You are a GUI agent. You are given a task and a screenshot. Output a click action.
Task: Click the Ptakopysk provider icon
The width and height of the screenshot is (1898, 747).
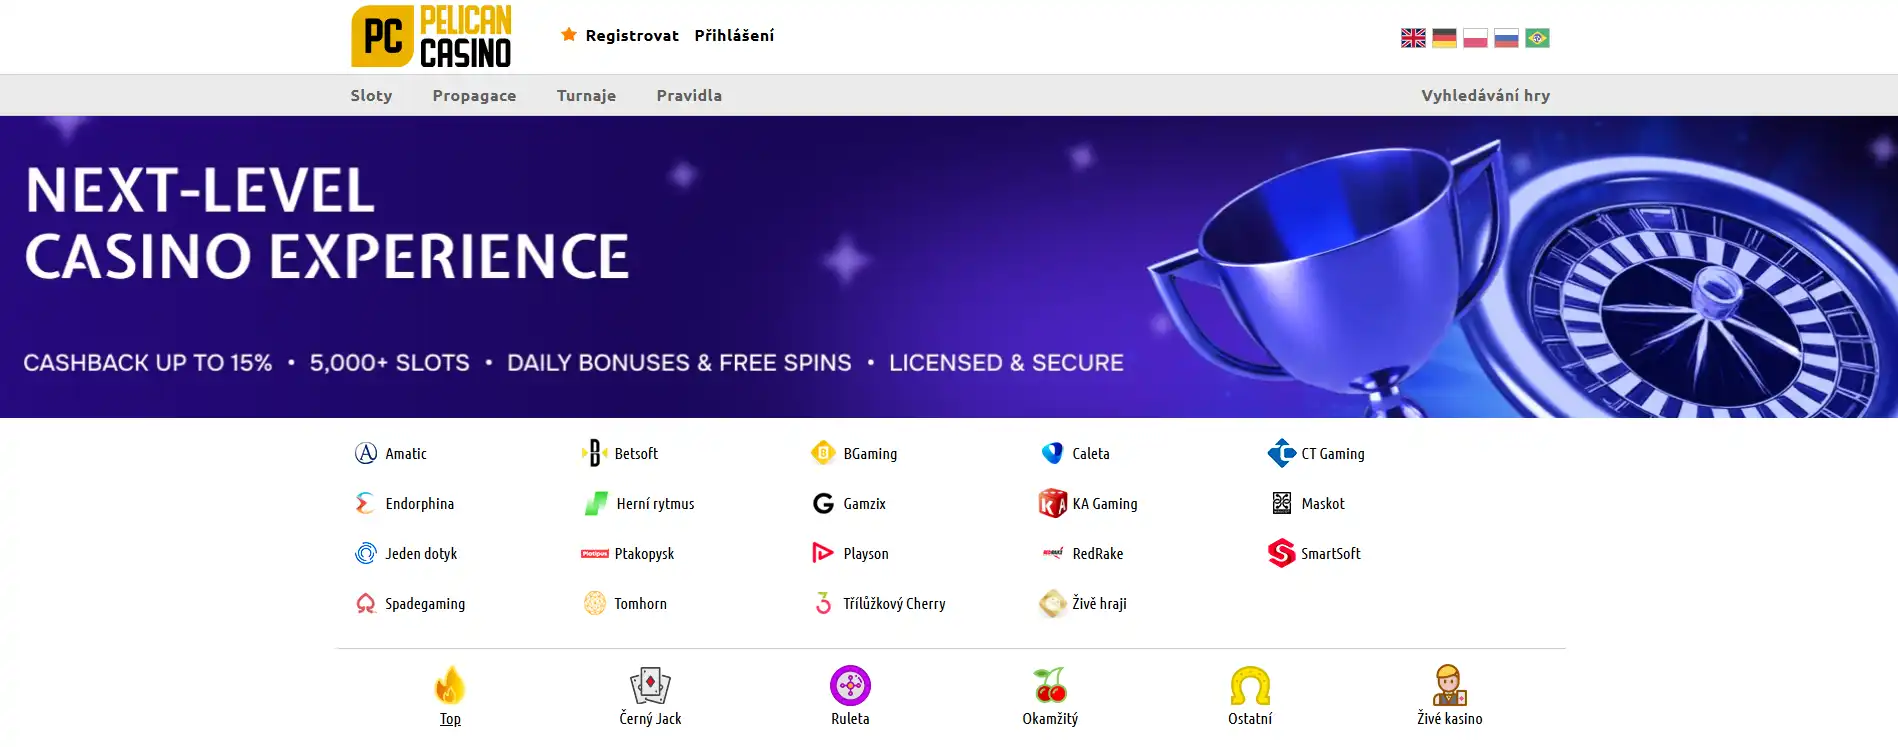[x=595, y=553]
